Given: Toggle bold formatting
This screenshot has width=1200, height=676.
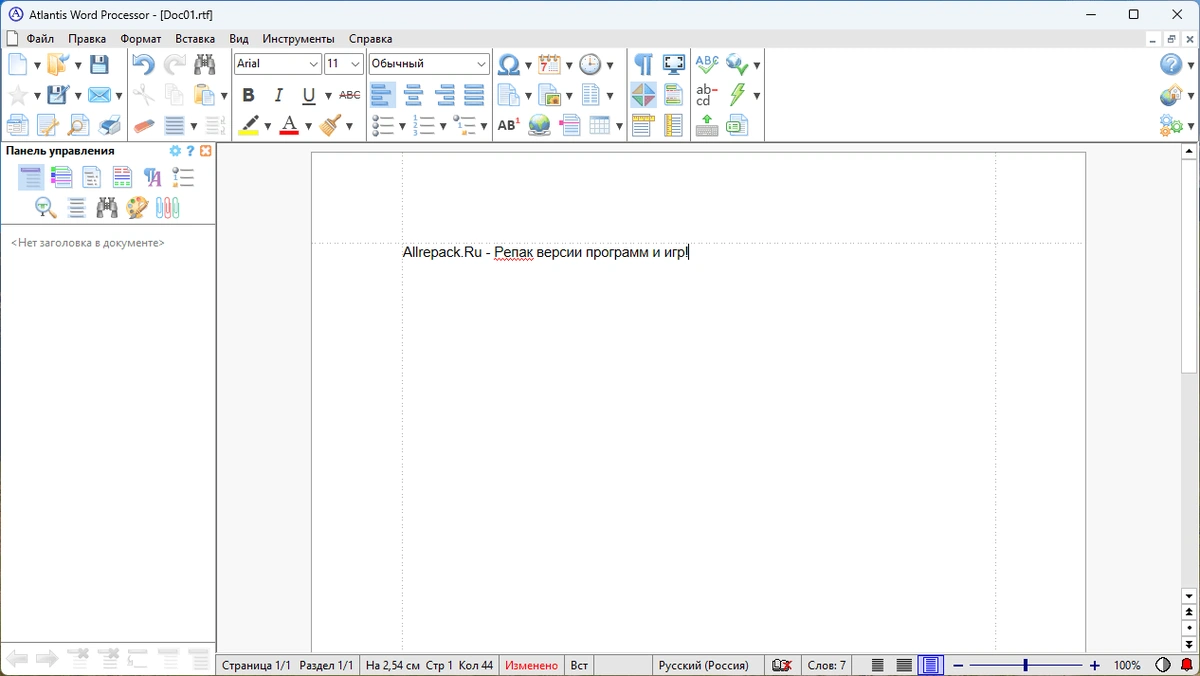Looking at the screenshot, I should (248, 95).
